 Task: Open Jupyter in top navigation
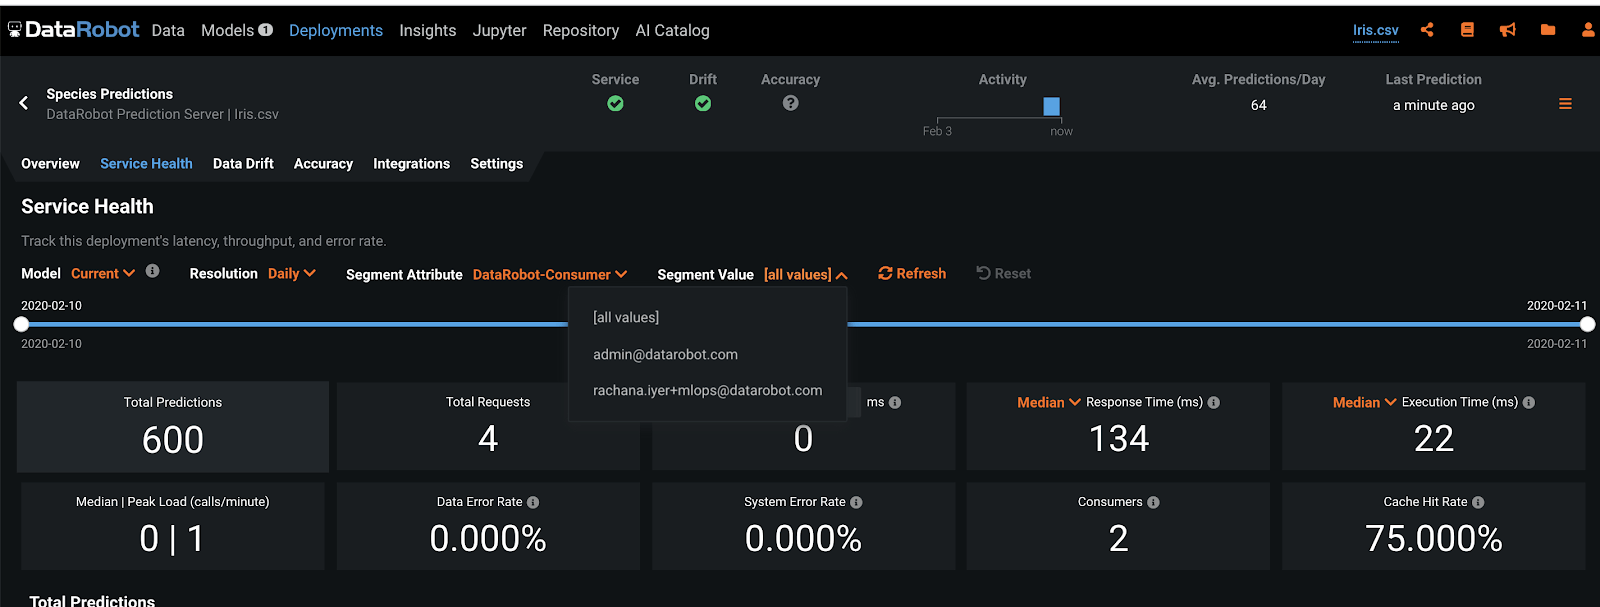500,30
